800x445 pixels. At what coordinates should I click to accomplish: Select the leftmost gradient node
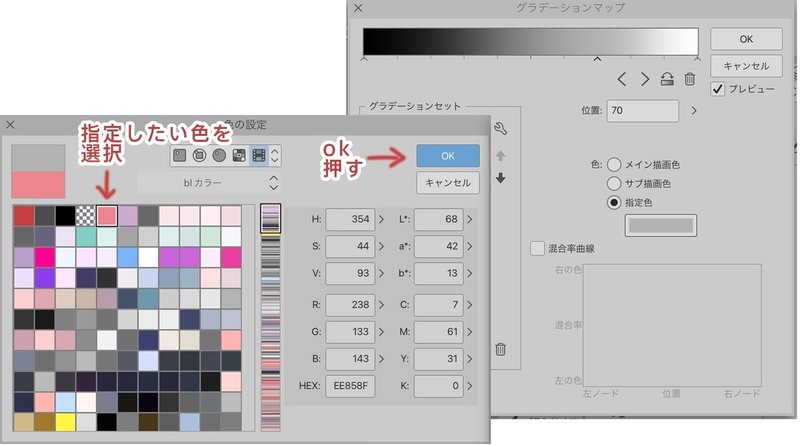coord(364,59)
